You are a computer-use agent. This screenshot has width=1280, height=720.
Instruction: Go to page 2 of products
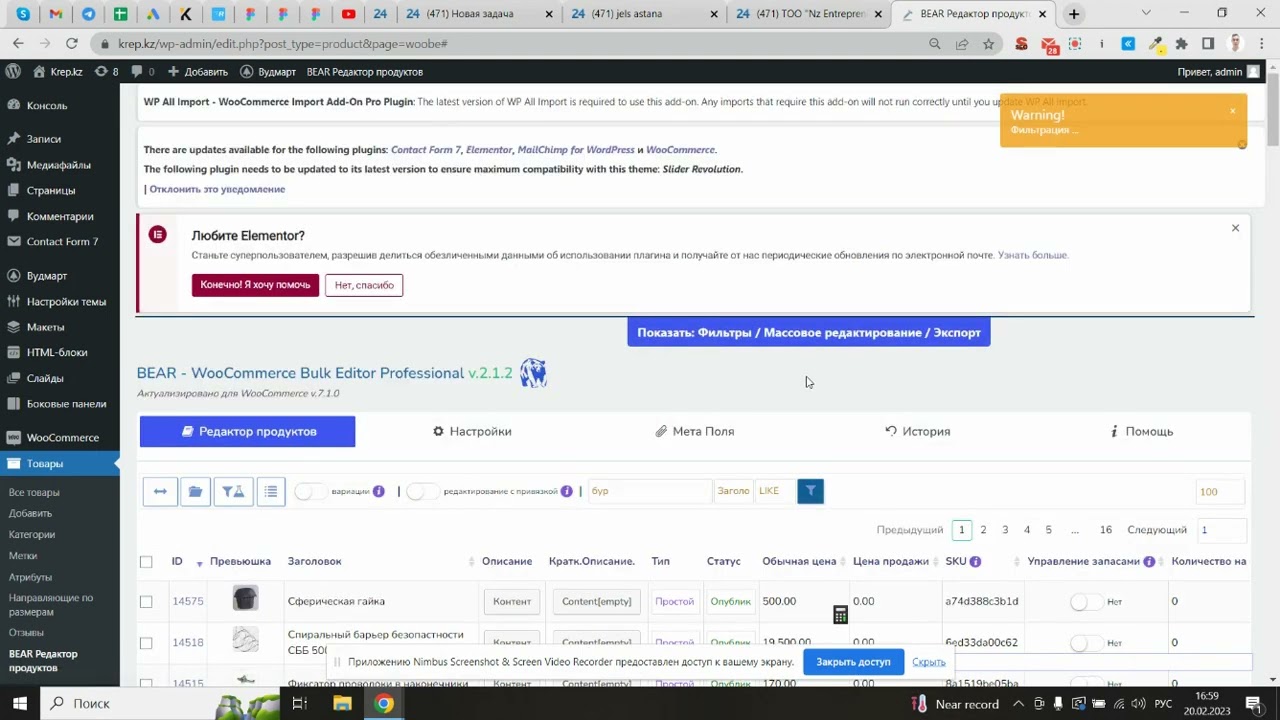[x=983, y=530]
